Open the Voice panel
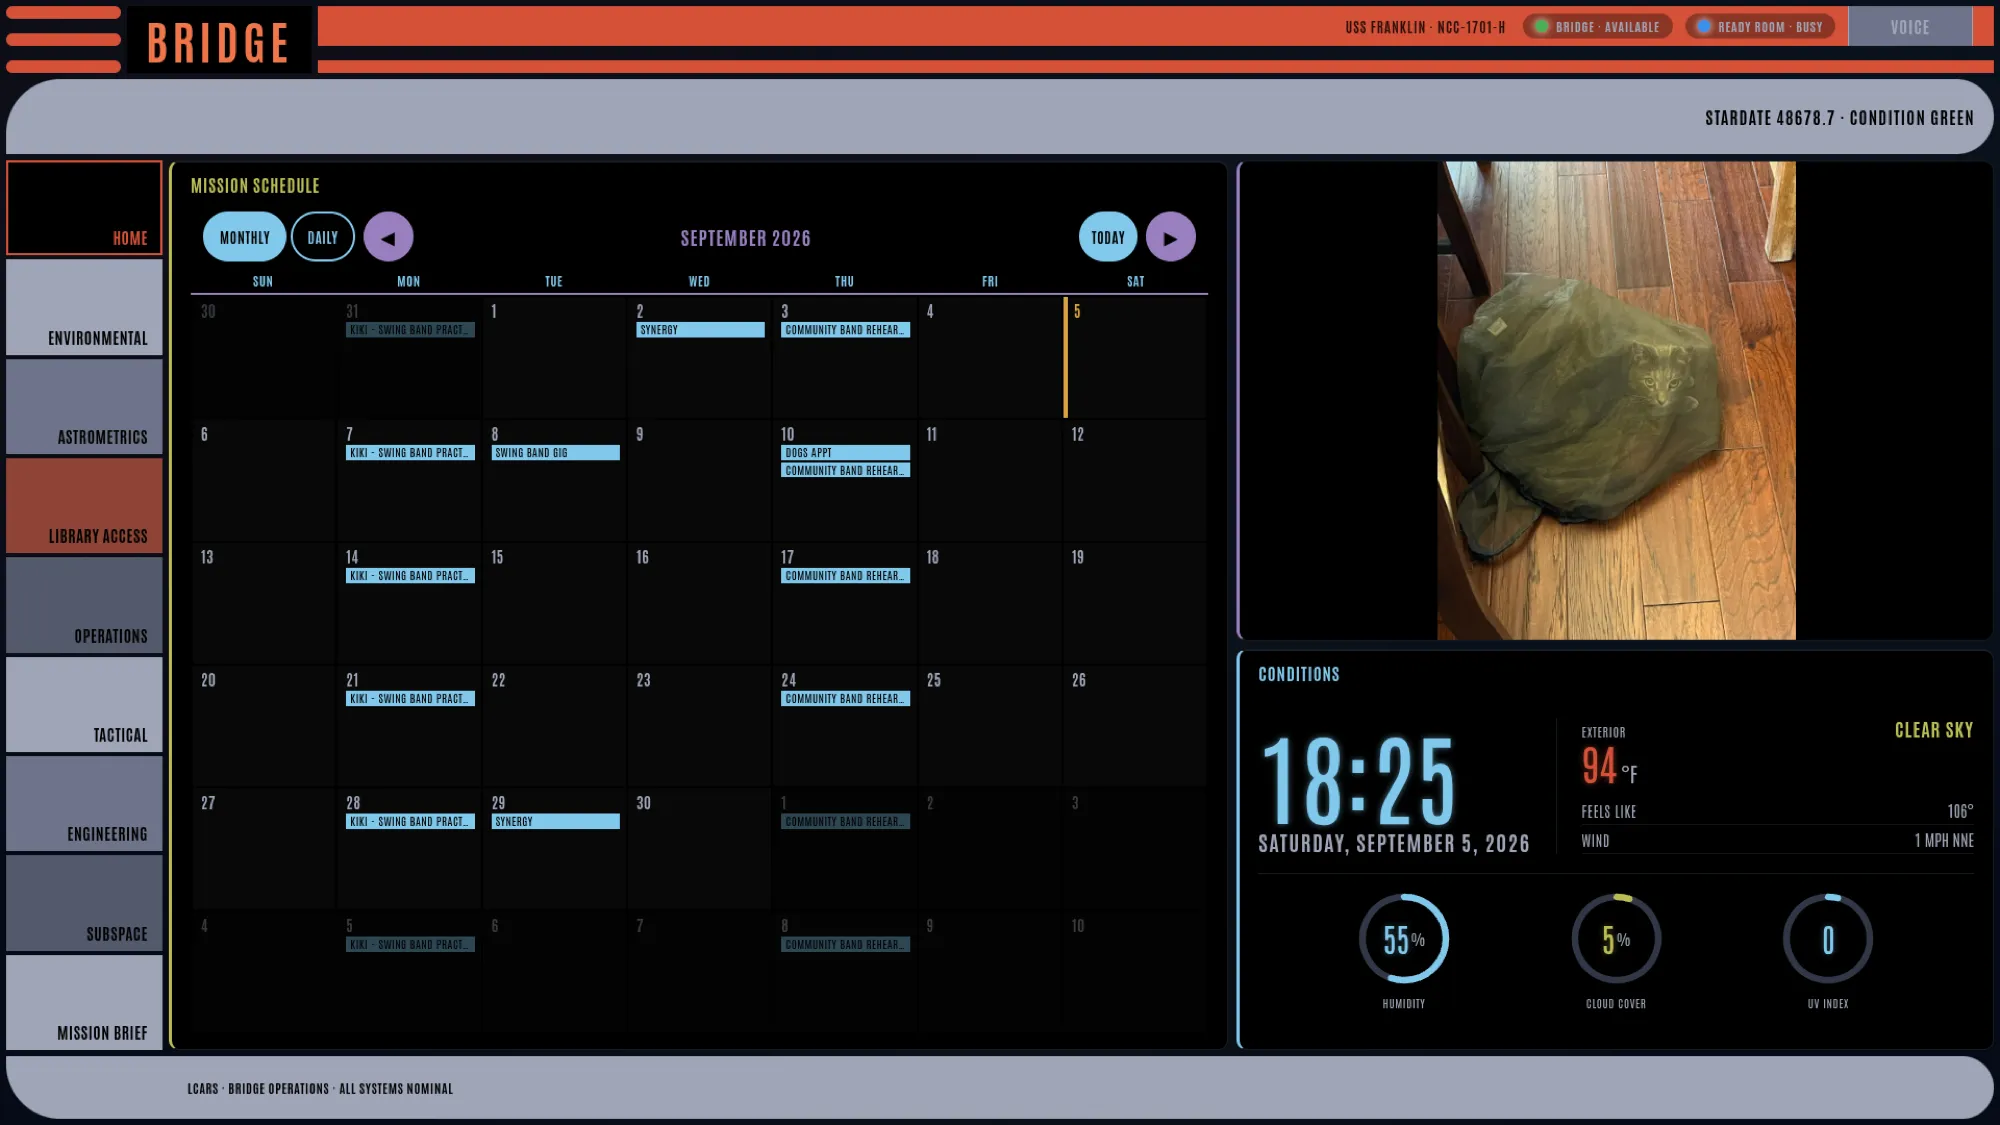The width and height of the screenshot is (2000, 1125). 1909,27
